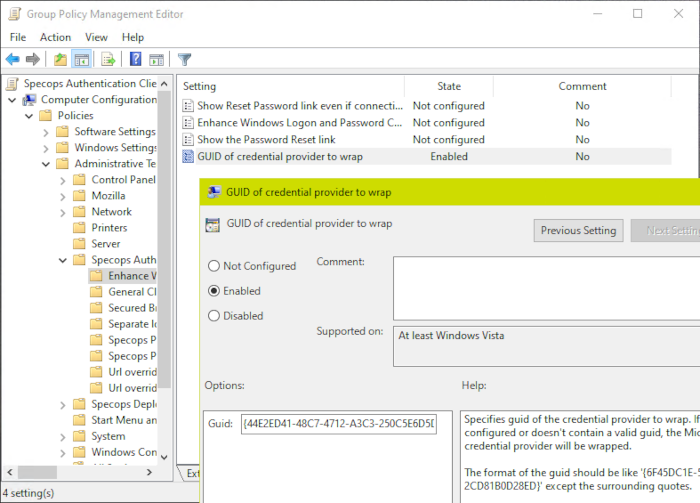Viewport: 700px width, 503px height.
Task: Open 'Show the Password Reset link' setting
Action: coord(265,140)
